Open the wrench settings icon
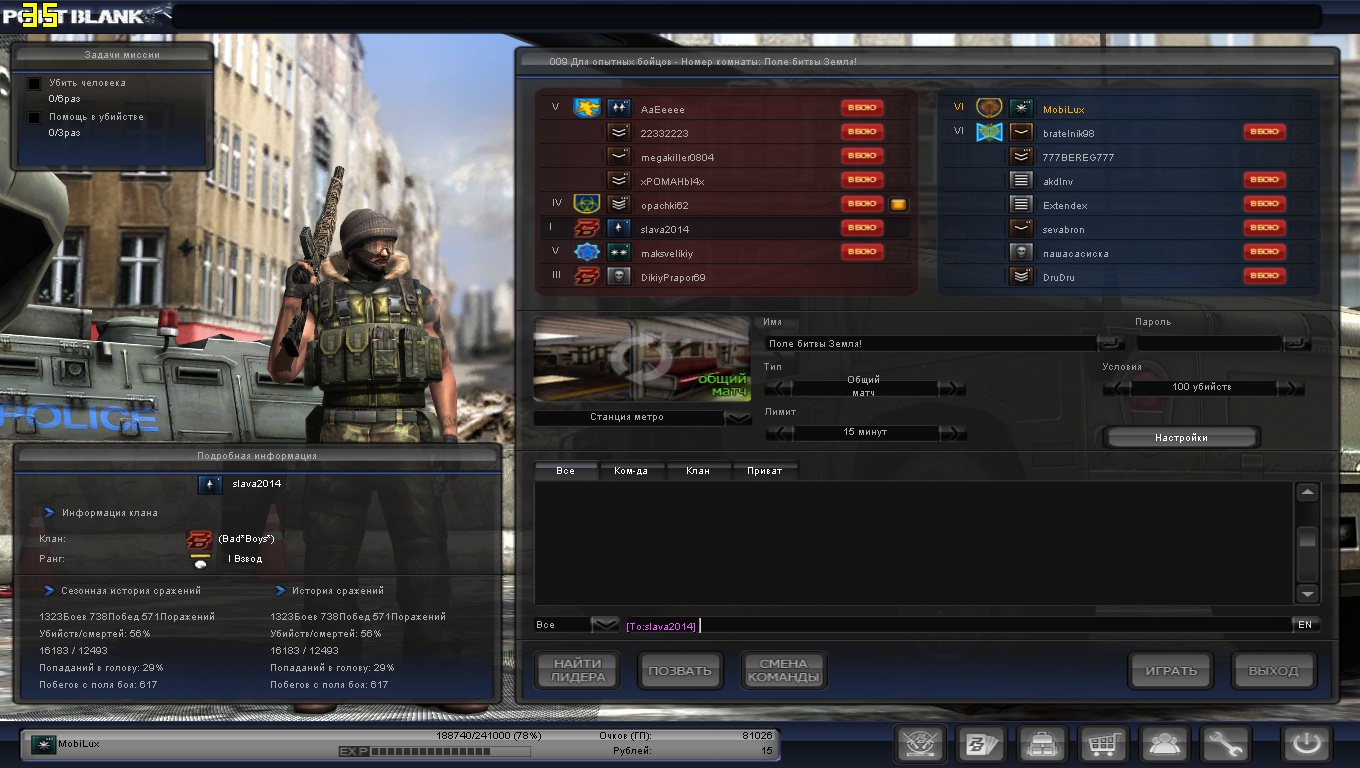The height and width of the screenshot is (768, 1360). (x=1225, y=745)
